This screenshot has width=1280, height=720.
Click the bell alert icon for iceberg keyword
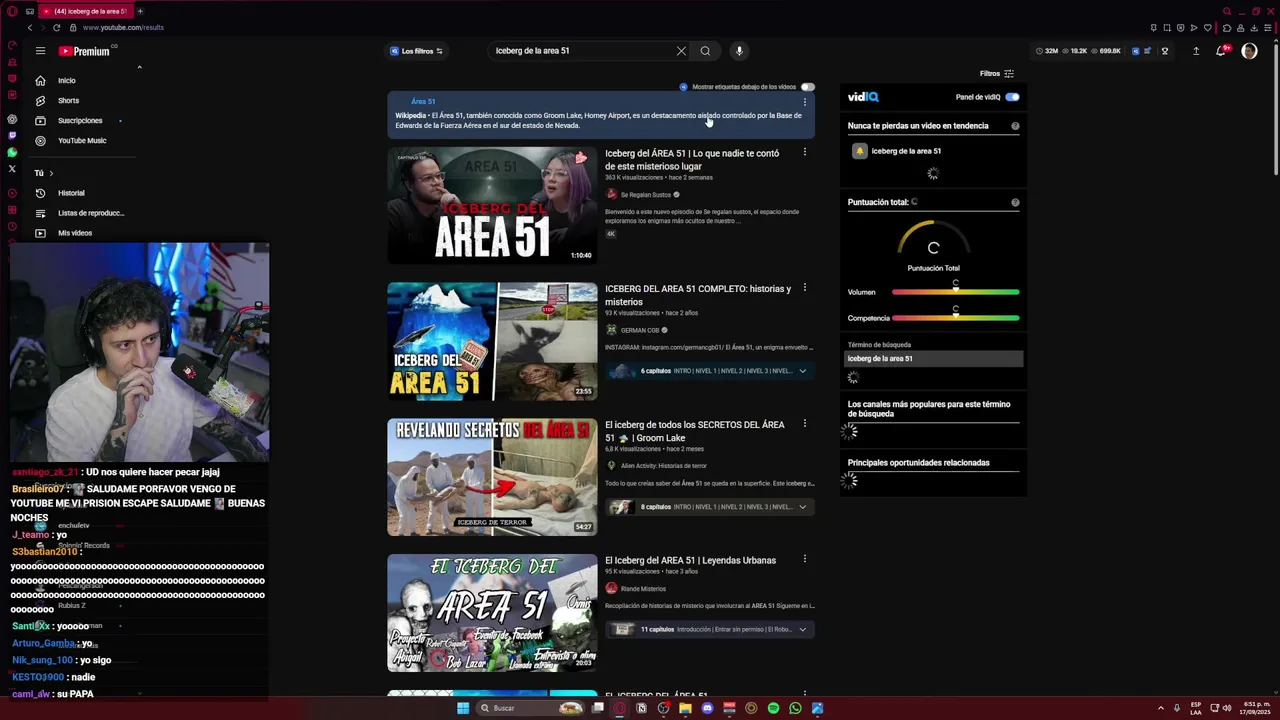pyautogui.click(x=859, y=151)
